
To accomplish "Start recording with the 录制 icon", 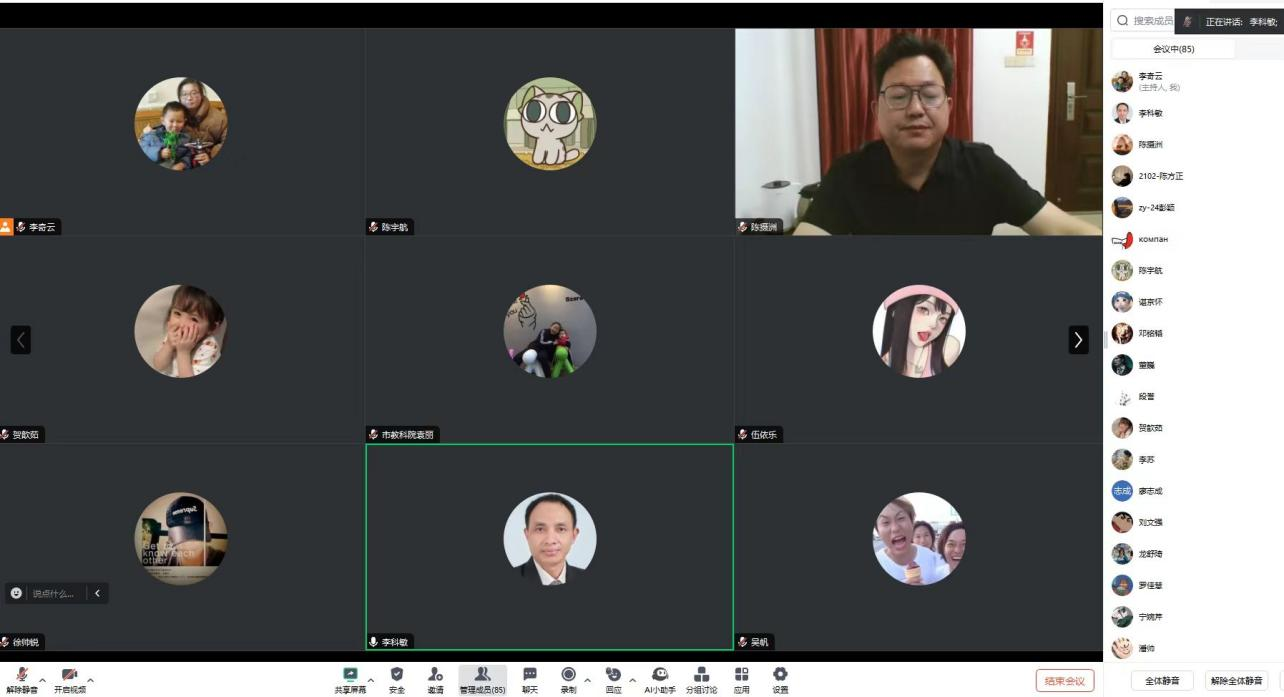I will 568,678.
